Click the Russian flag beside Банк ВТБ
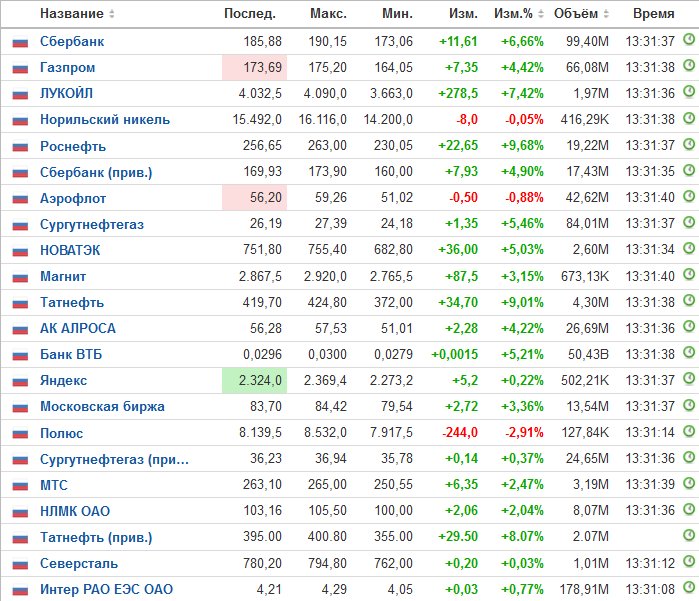 pos(20,356)
